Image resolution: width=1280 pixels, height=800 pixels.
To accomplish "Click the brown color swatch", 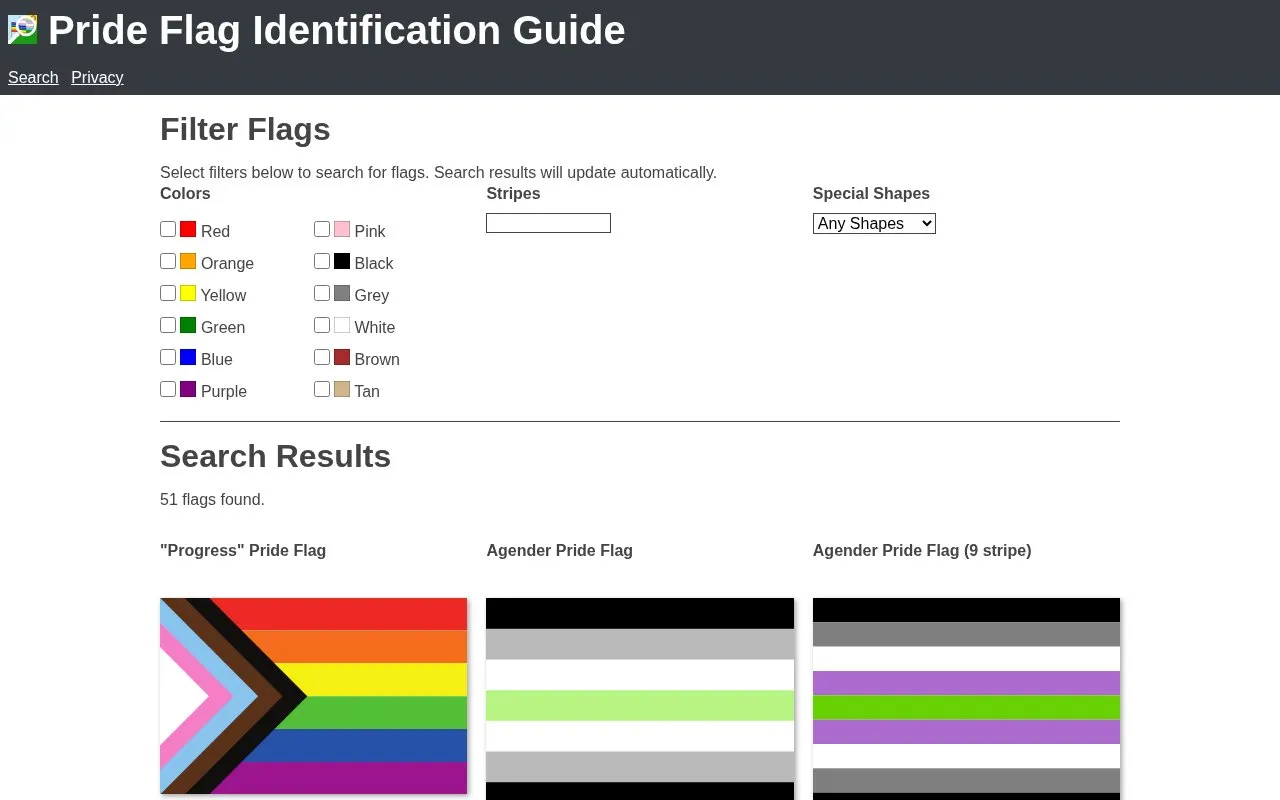I will point(342,357).
